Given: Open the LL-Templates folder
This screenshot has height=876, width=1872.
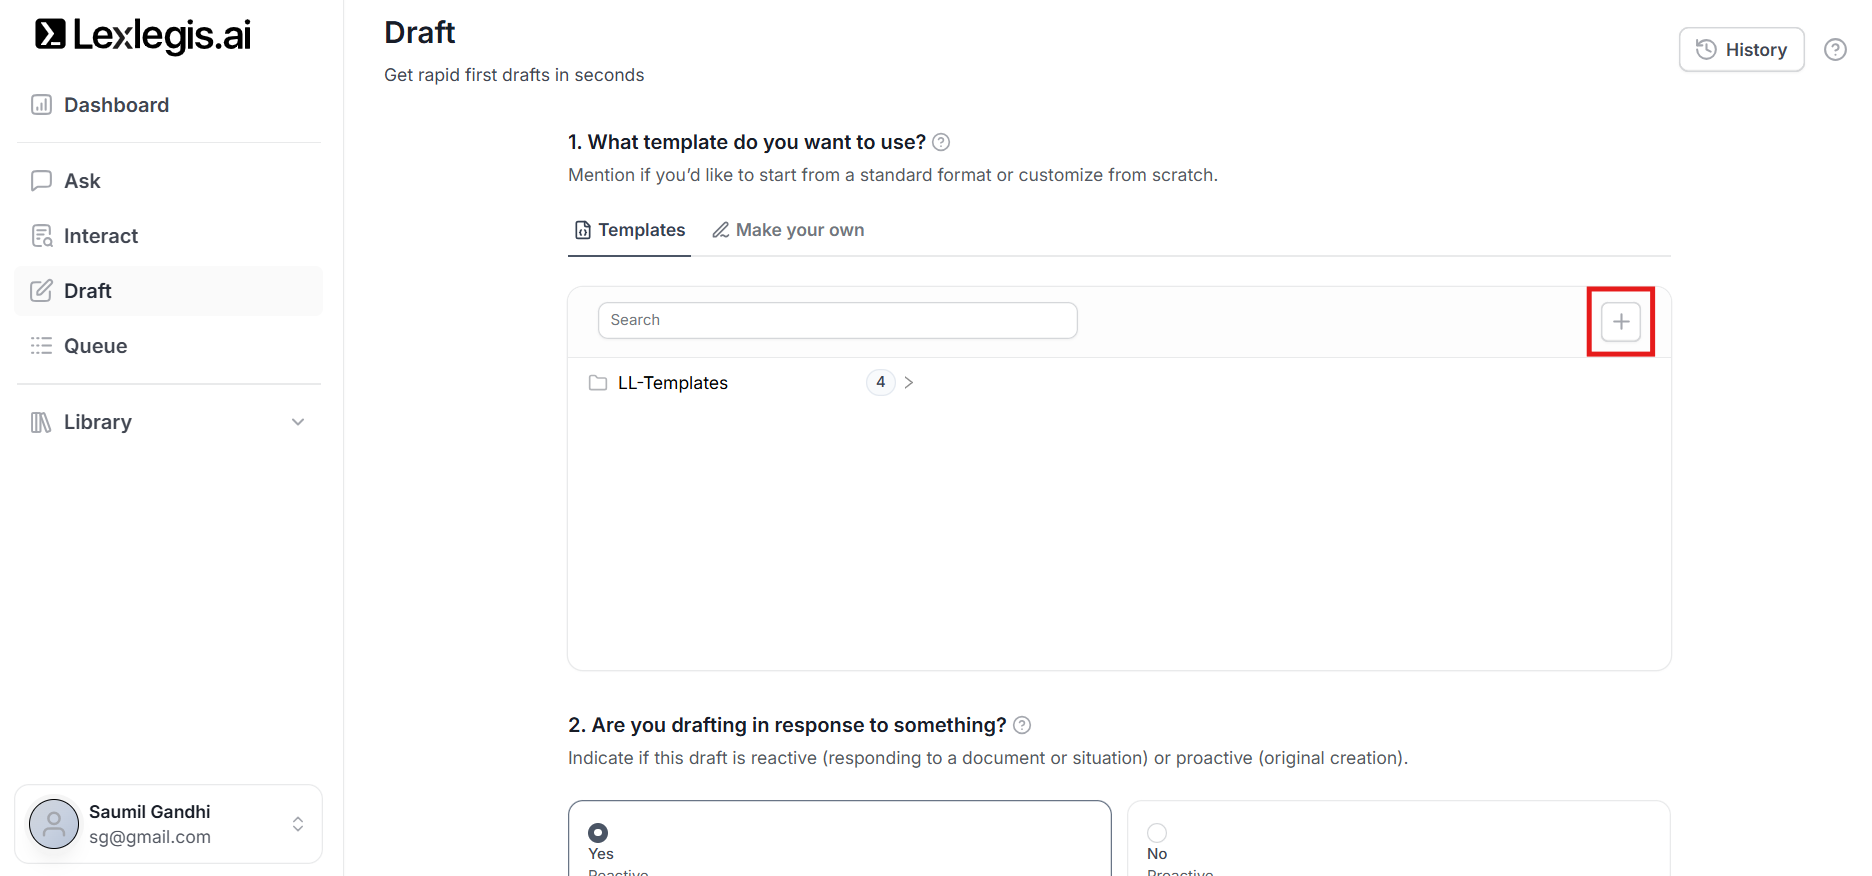Looking at the screenshot, I should [672, 383].
